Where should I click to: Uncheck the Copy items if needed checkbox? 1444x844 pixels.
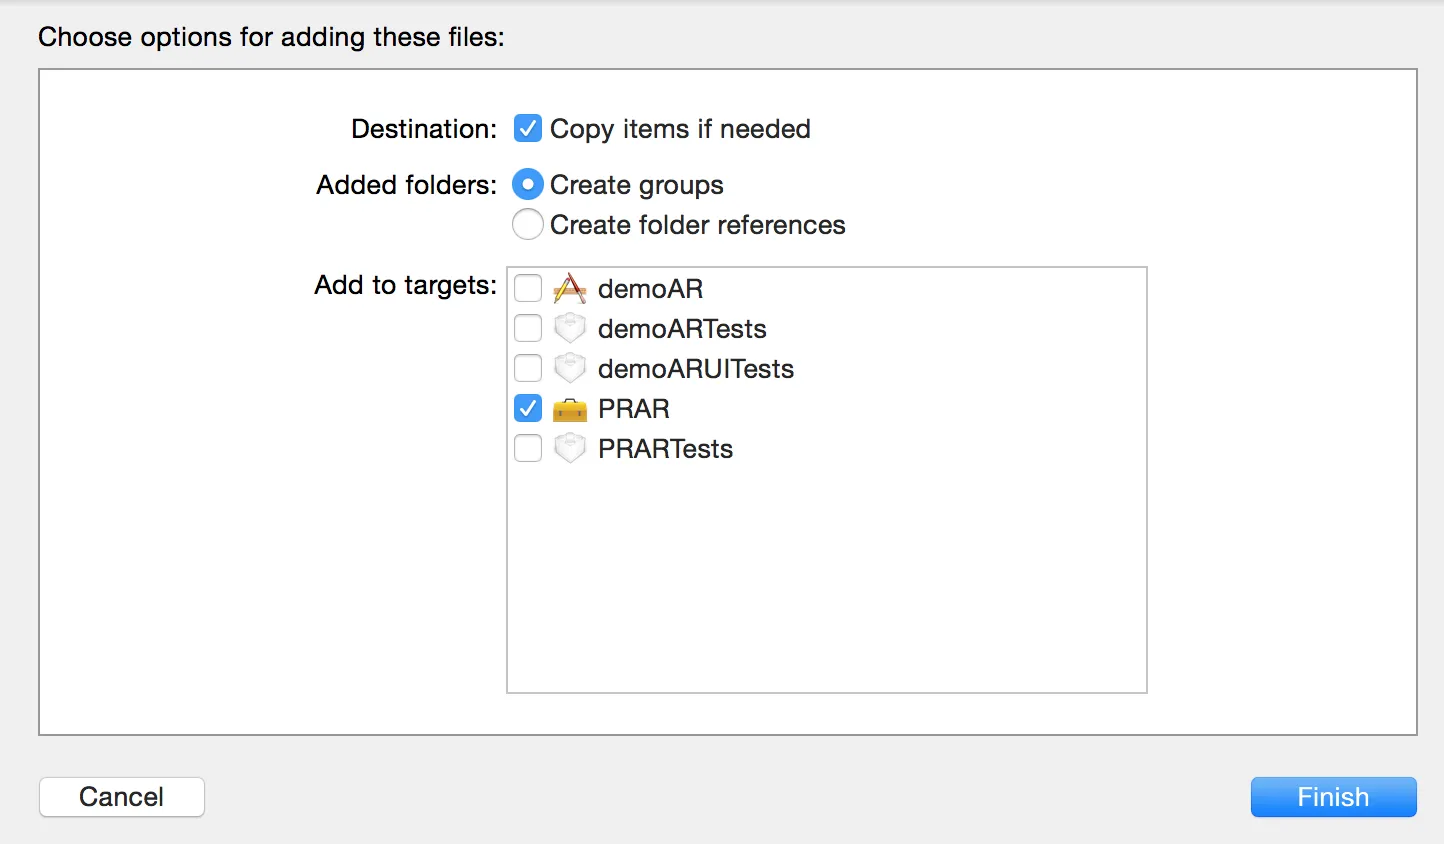(528, 129)
